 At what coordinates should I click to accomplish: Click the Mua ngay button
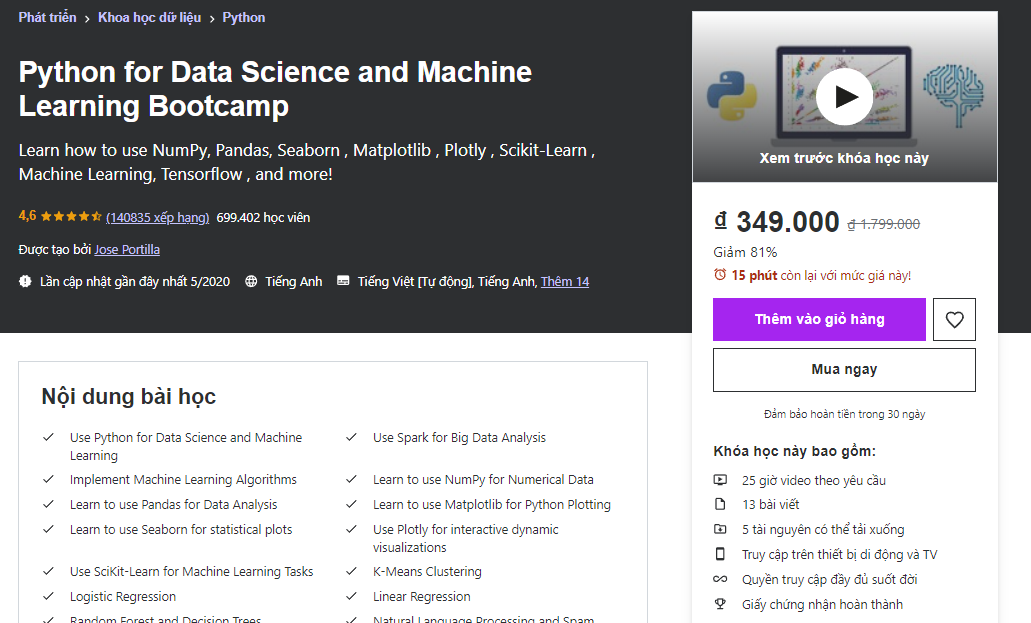click(x=843, y=370)
